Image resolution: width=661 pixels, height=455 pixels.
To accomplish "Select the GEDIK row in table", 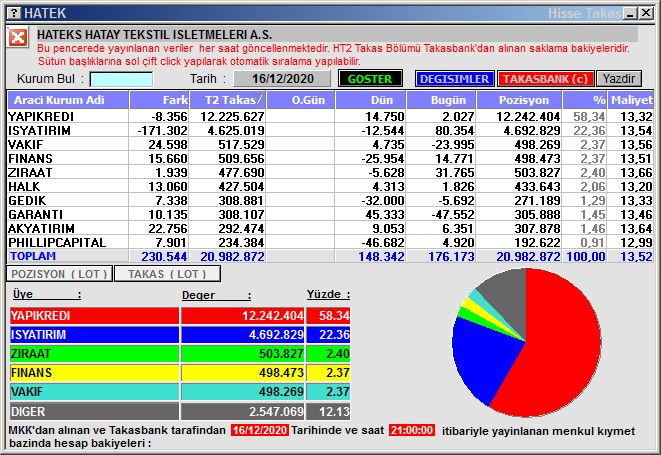I will pyautogui.click(x=330, y=200).
